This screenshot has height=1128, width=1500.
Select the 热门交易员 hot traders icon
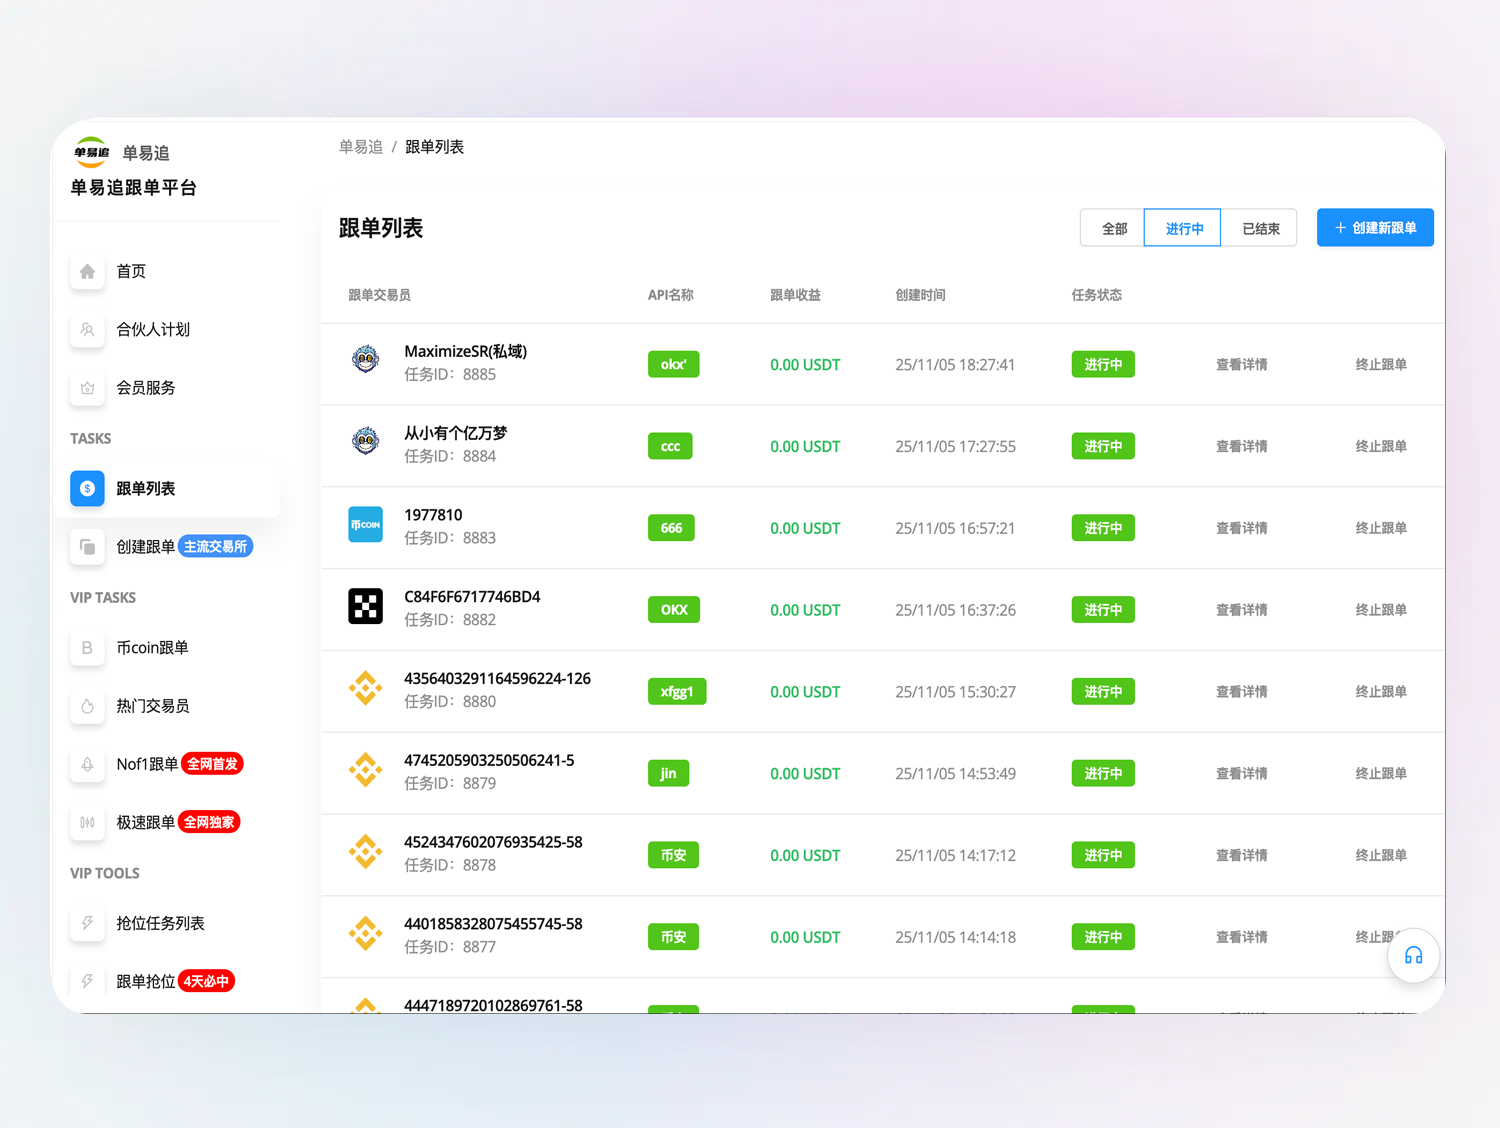click(87, 705)
